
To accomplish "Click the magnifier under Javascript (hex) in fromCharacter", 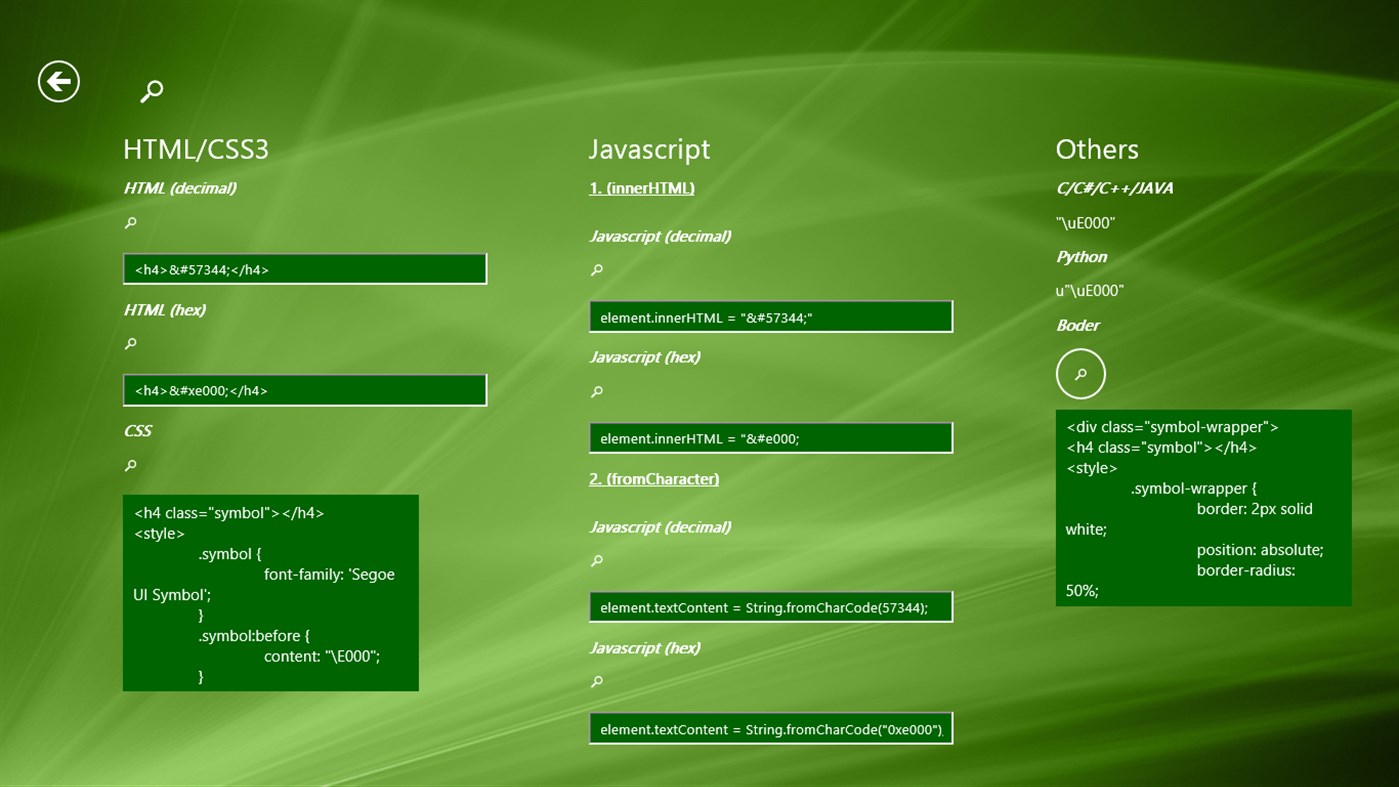I will [x=597, y=682].
